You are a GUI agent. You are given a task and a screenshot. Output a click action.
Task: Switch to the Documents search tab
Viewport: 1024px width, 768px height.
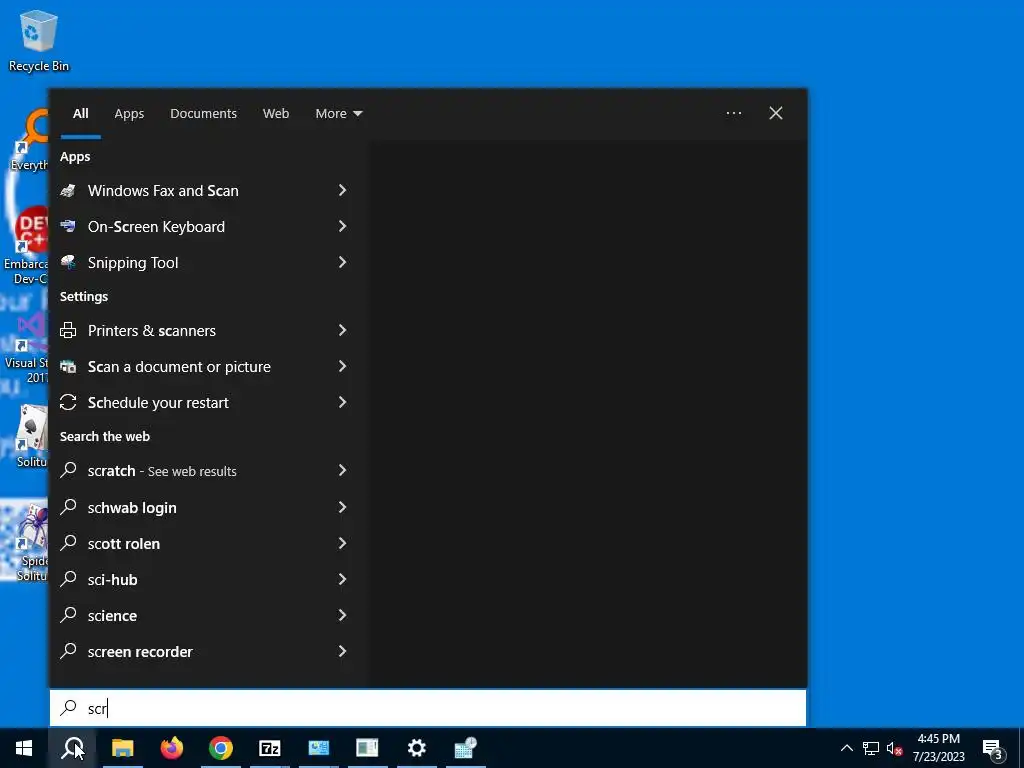click(x=203, y=114)
